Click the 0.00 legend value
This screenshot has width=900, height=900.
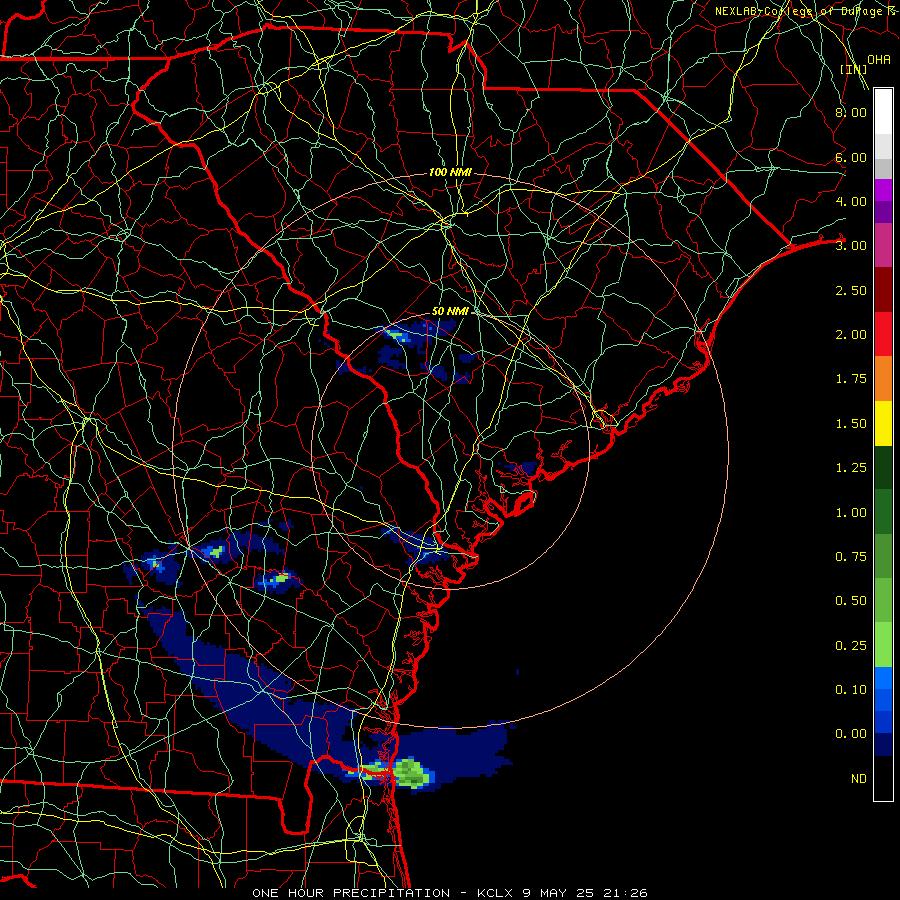[x=851, y=734]
